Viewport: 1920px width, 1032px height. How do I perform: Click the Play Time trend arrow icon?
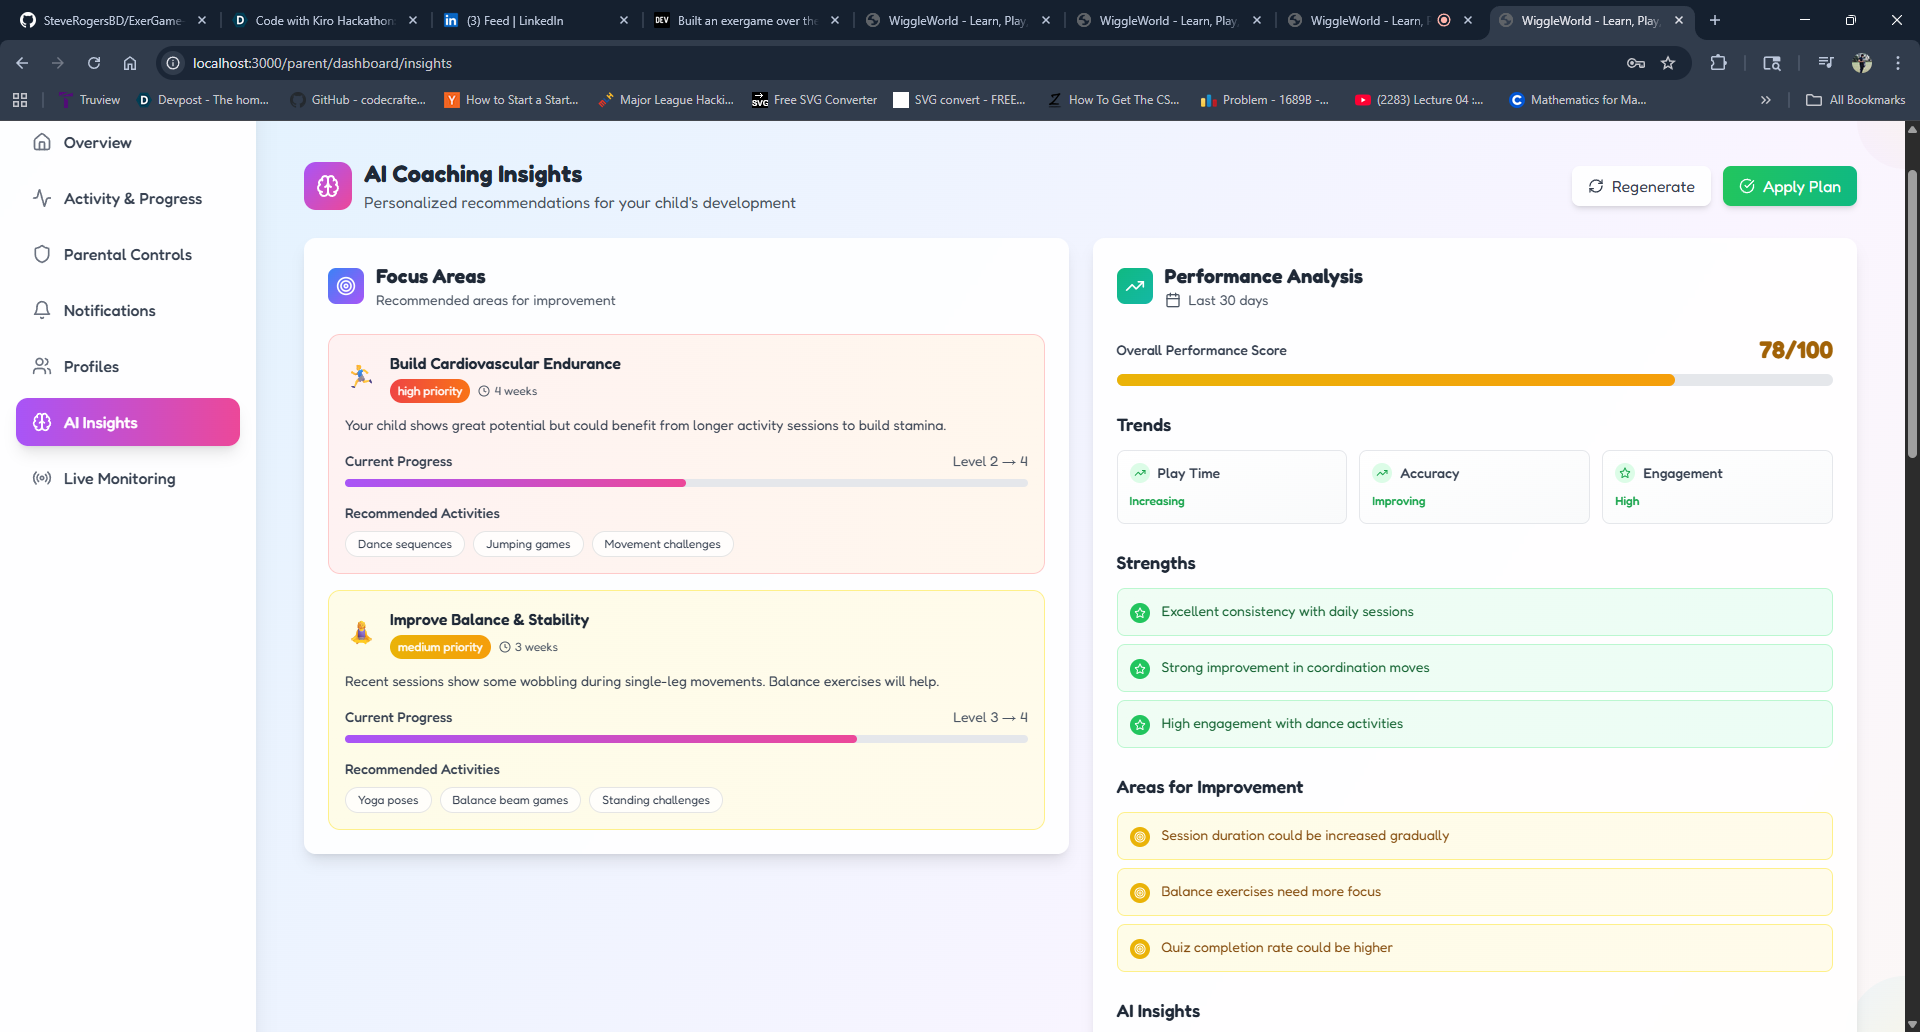click(x=1139, y=473)
